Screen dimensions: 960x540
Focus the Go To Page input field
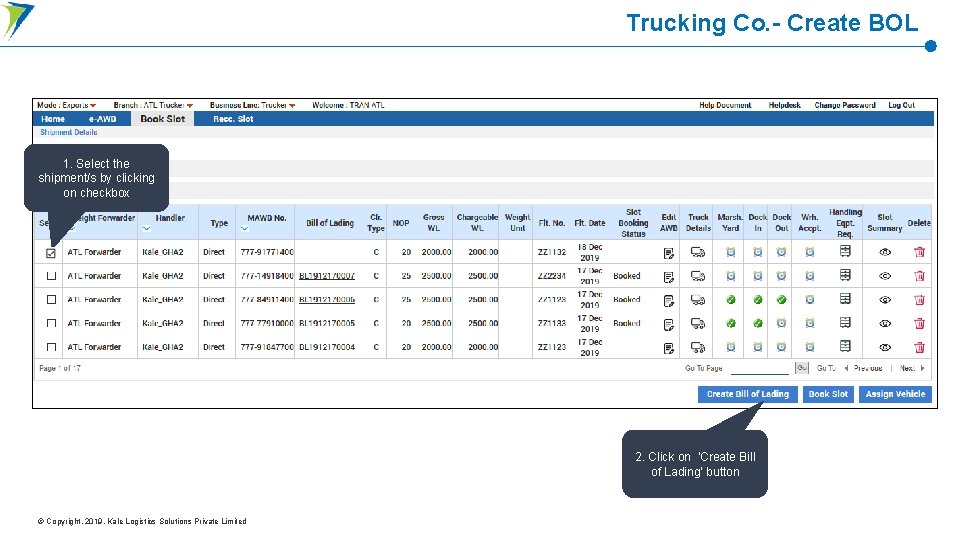759,369
